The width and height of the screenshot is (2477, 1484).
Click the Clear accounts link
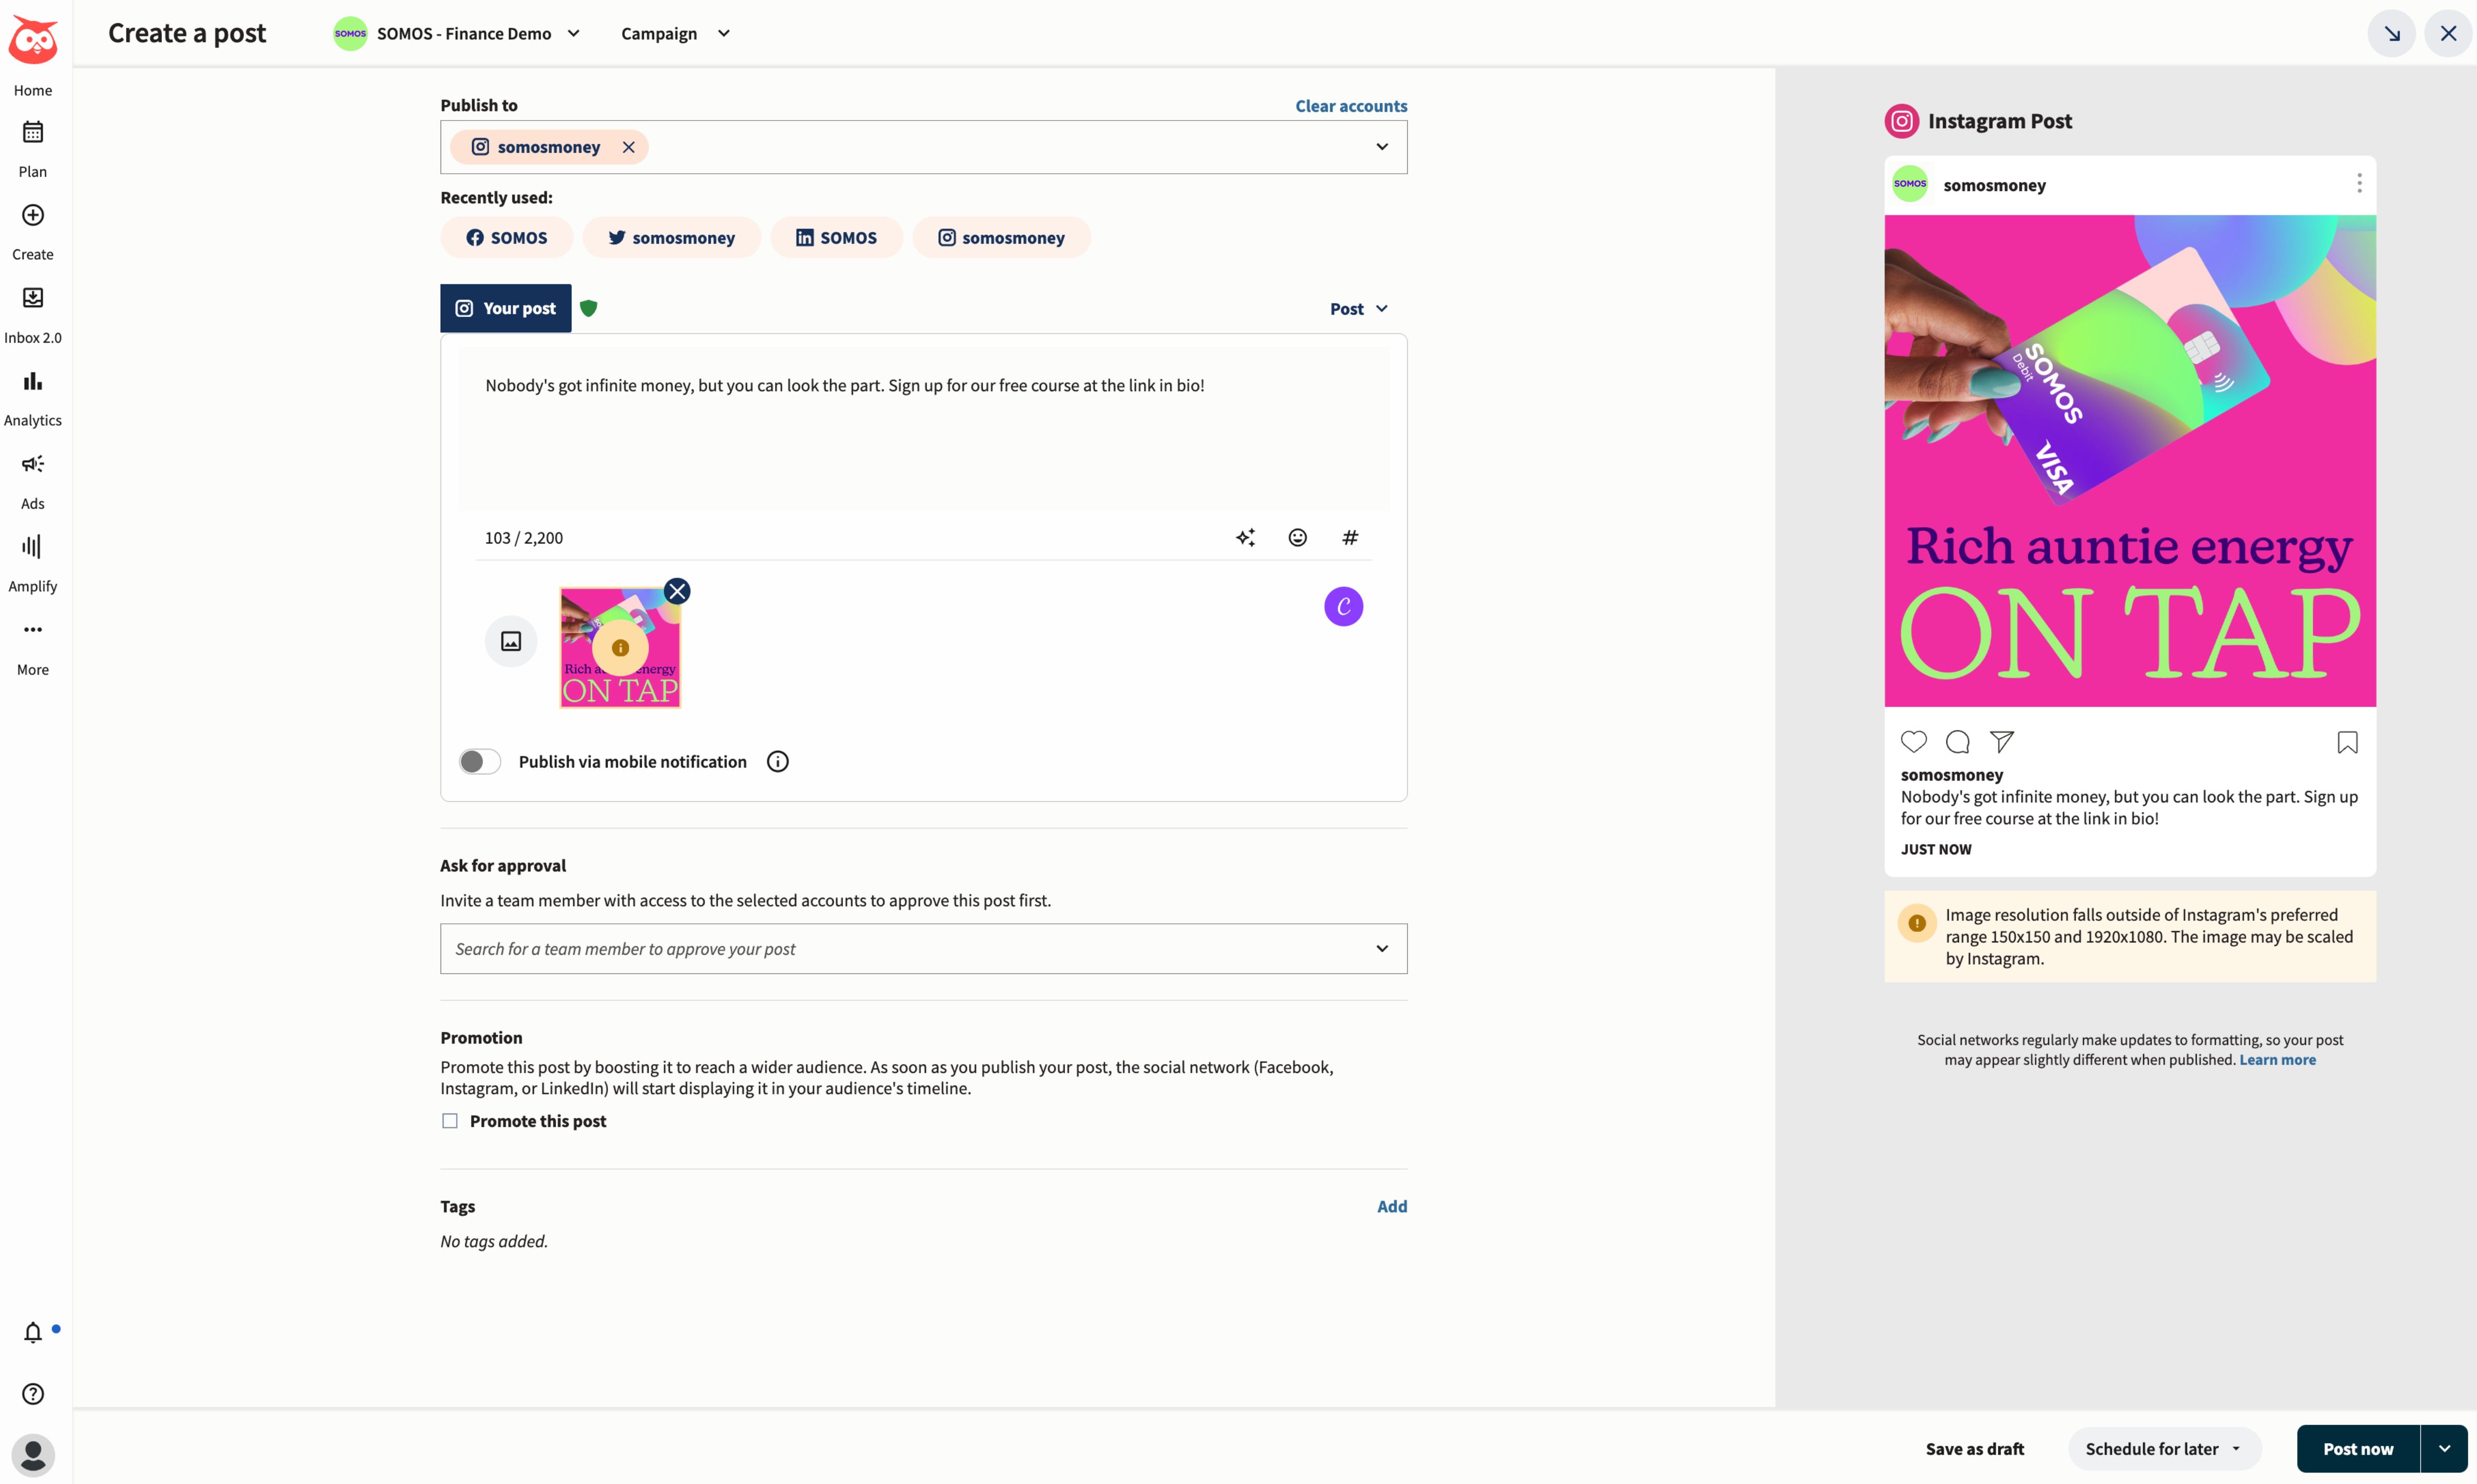tap(1350, 105)
